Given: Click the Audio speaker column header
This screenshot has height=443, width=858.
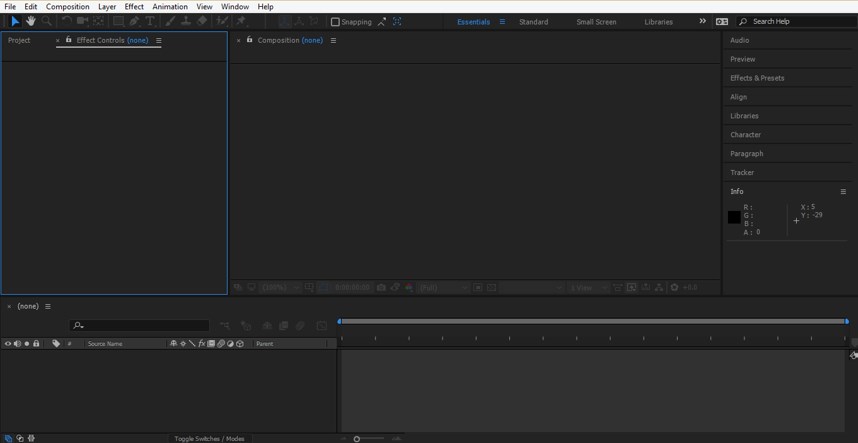Looking at the screenshot, I should (x=18, y=344).
